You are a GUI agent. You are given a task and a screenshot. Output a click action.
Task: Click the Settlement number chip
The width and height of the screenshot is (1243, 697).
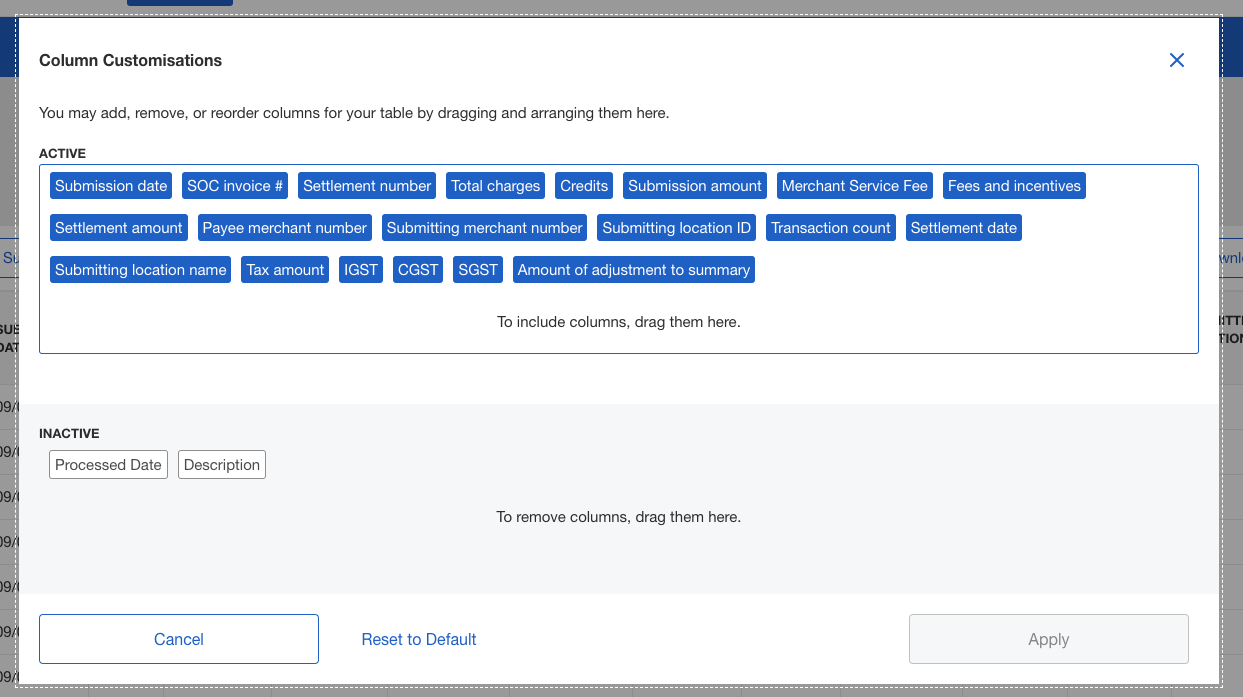366,185
